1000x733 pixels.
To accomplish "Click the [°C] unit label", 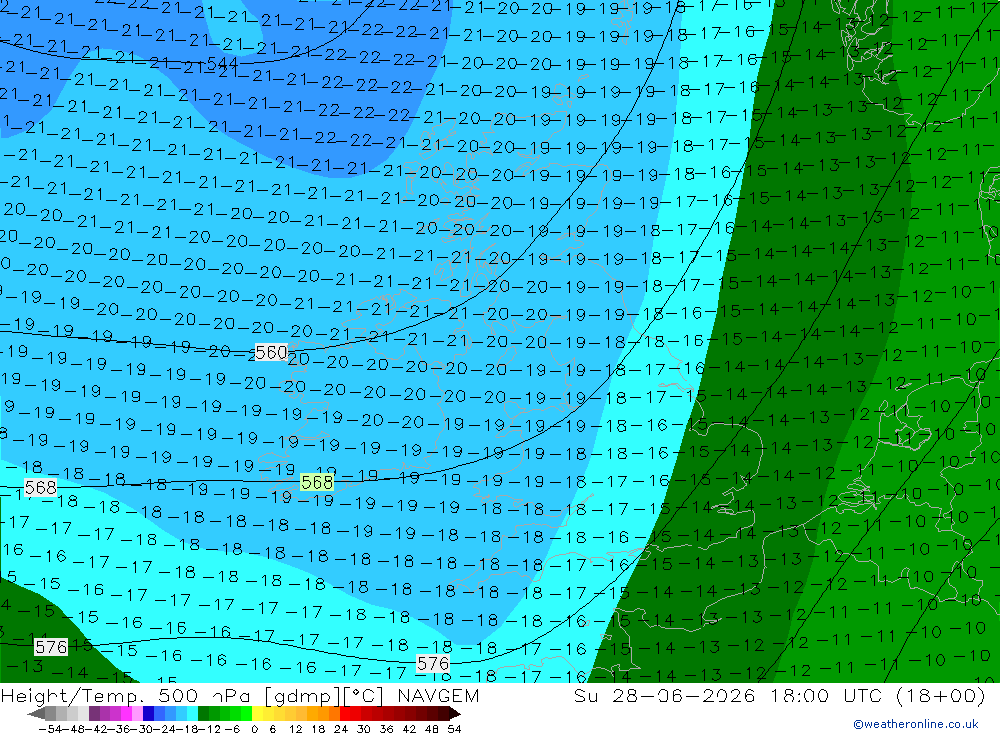I will [365, 696].
